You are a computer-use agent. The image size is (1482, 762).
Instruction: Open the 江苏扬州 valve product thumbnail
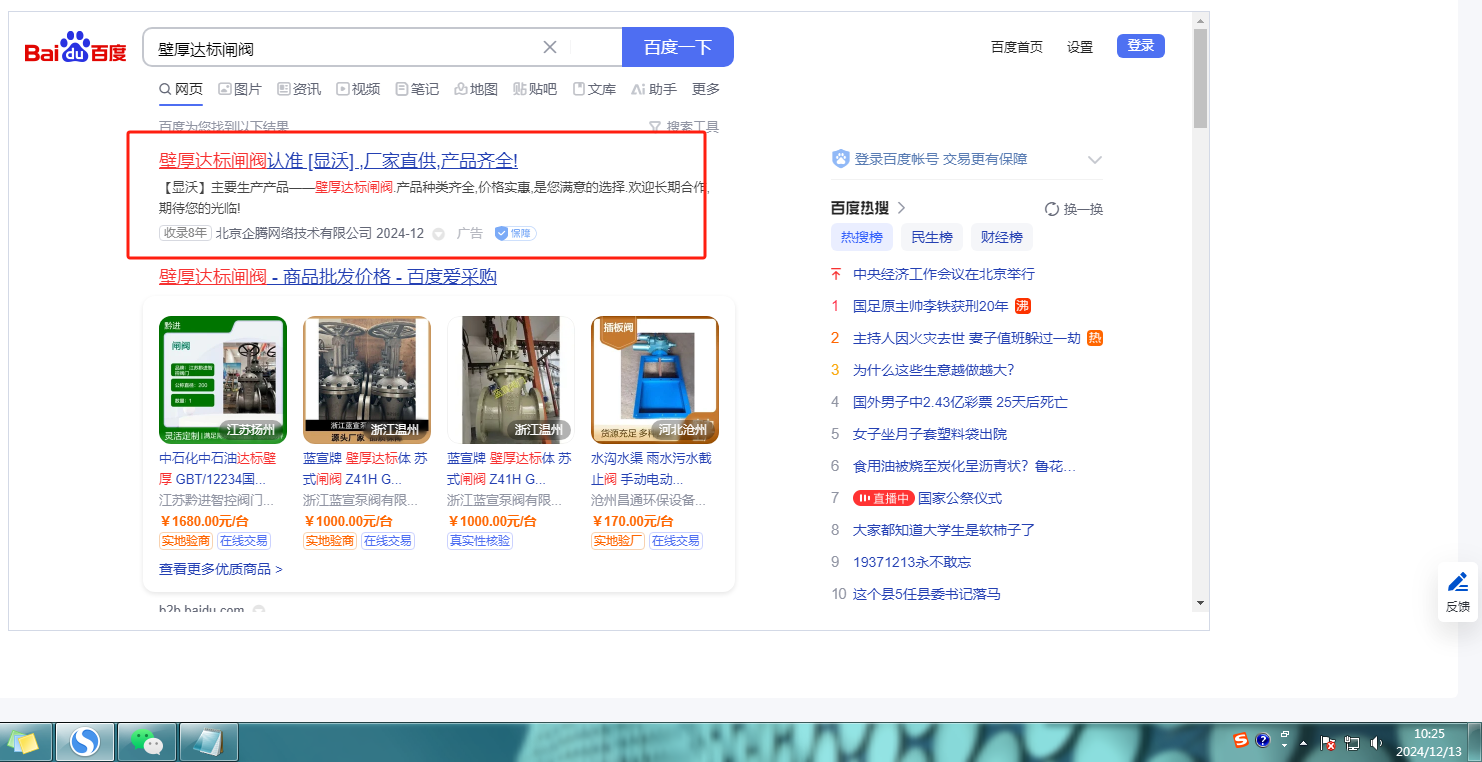(x=223, y=380)
